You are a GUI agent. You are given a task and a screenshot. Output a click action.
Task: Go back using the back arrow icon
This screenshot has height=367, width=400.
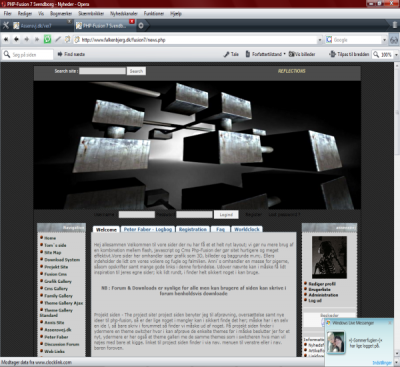coord(16,39)
